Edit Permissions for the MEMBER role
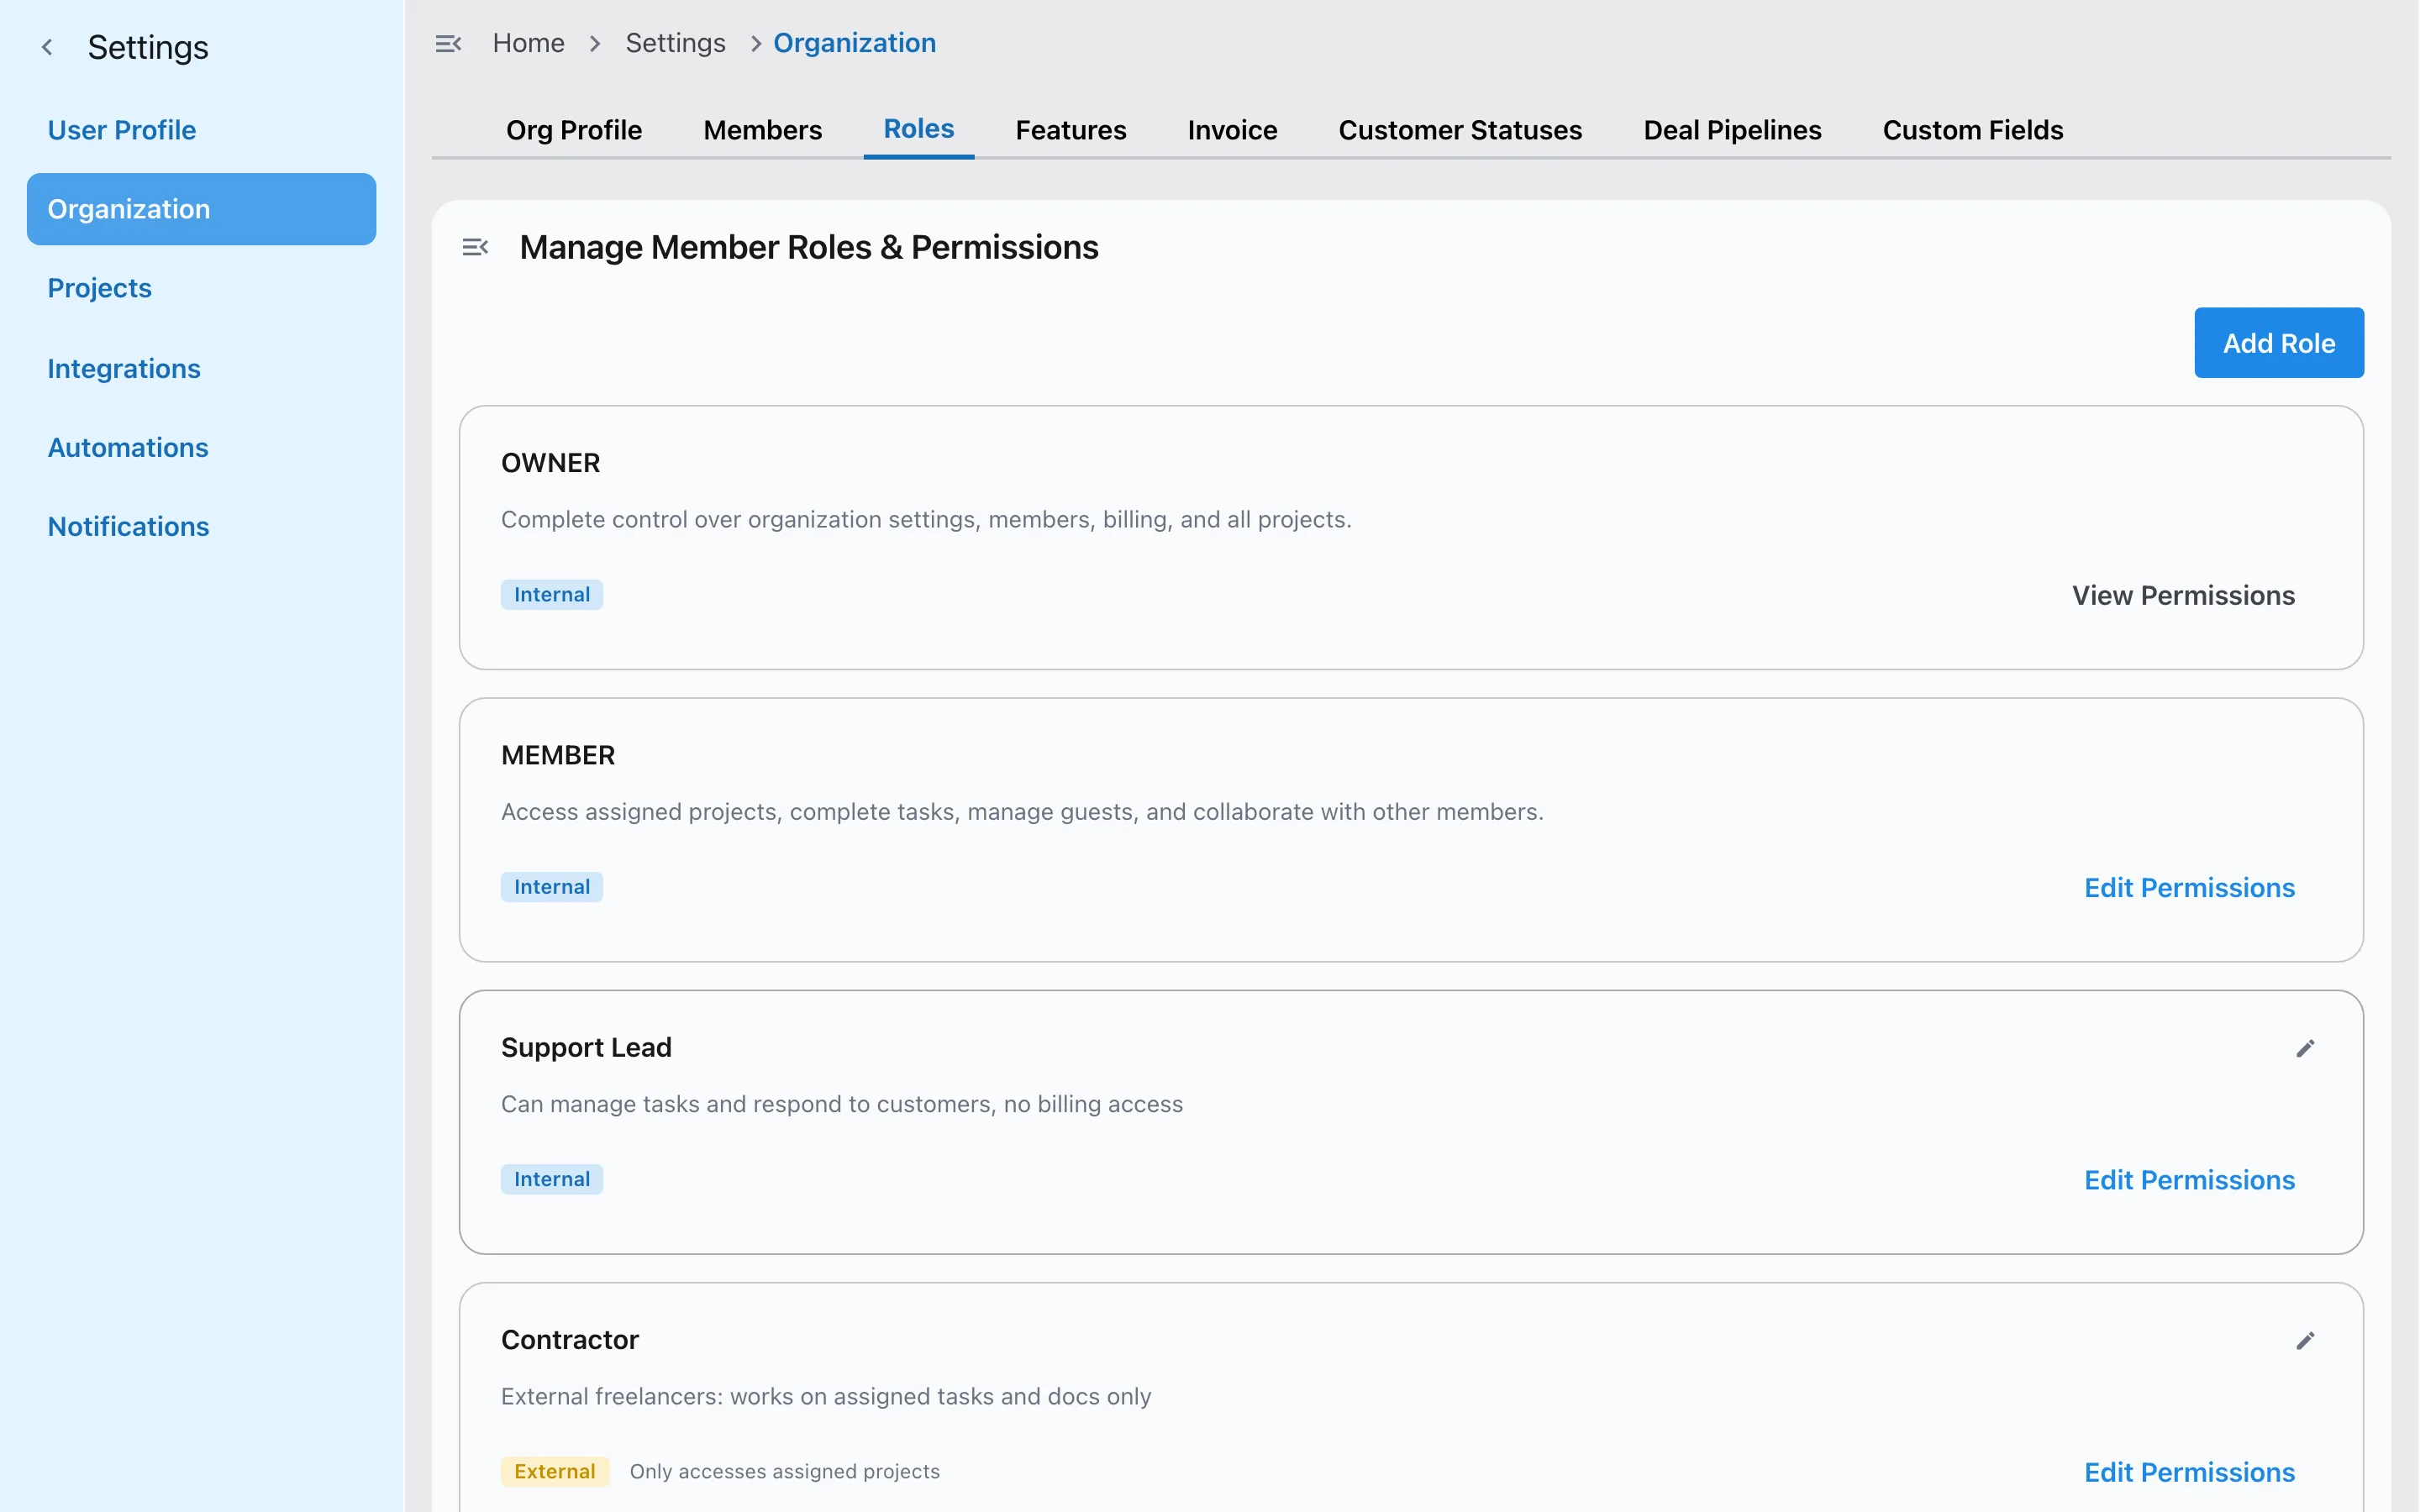 coord(2189,888)
